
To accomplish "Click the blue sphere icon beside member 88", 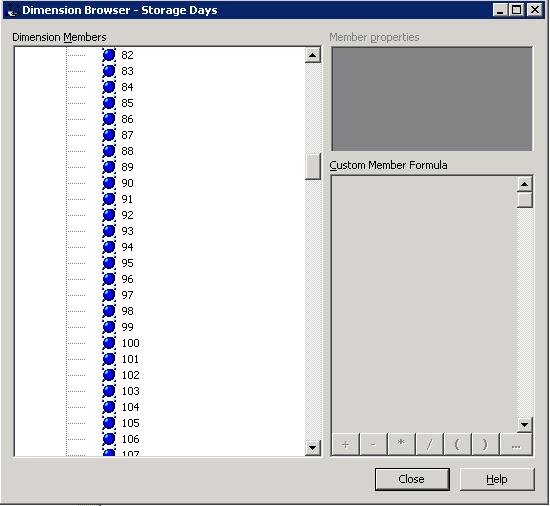I will (109, 151).
